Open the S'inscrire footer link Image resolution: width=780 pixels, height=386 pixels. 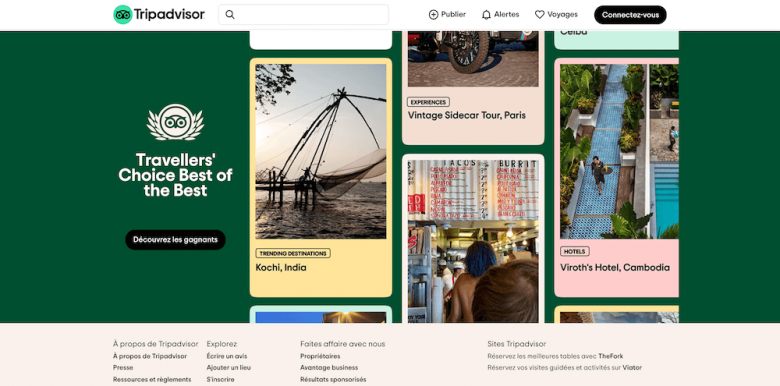click(220, 380)
